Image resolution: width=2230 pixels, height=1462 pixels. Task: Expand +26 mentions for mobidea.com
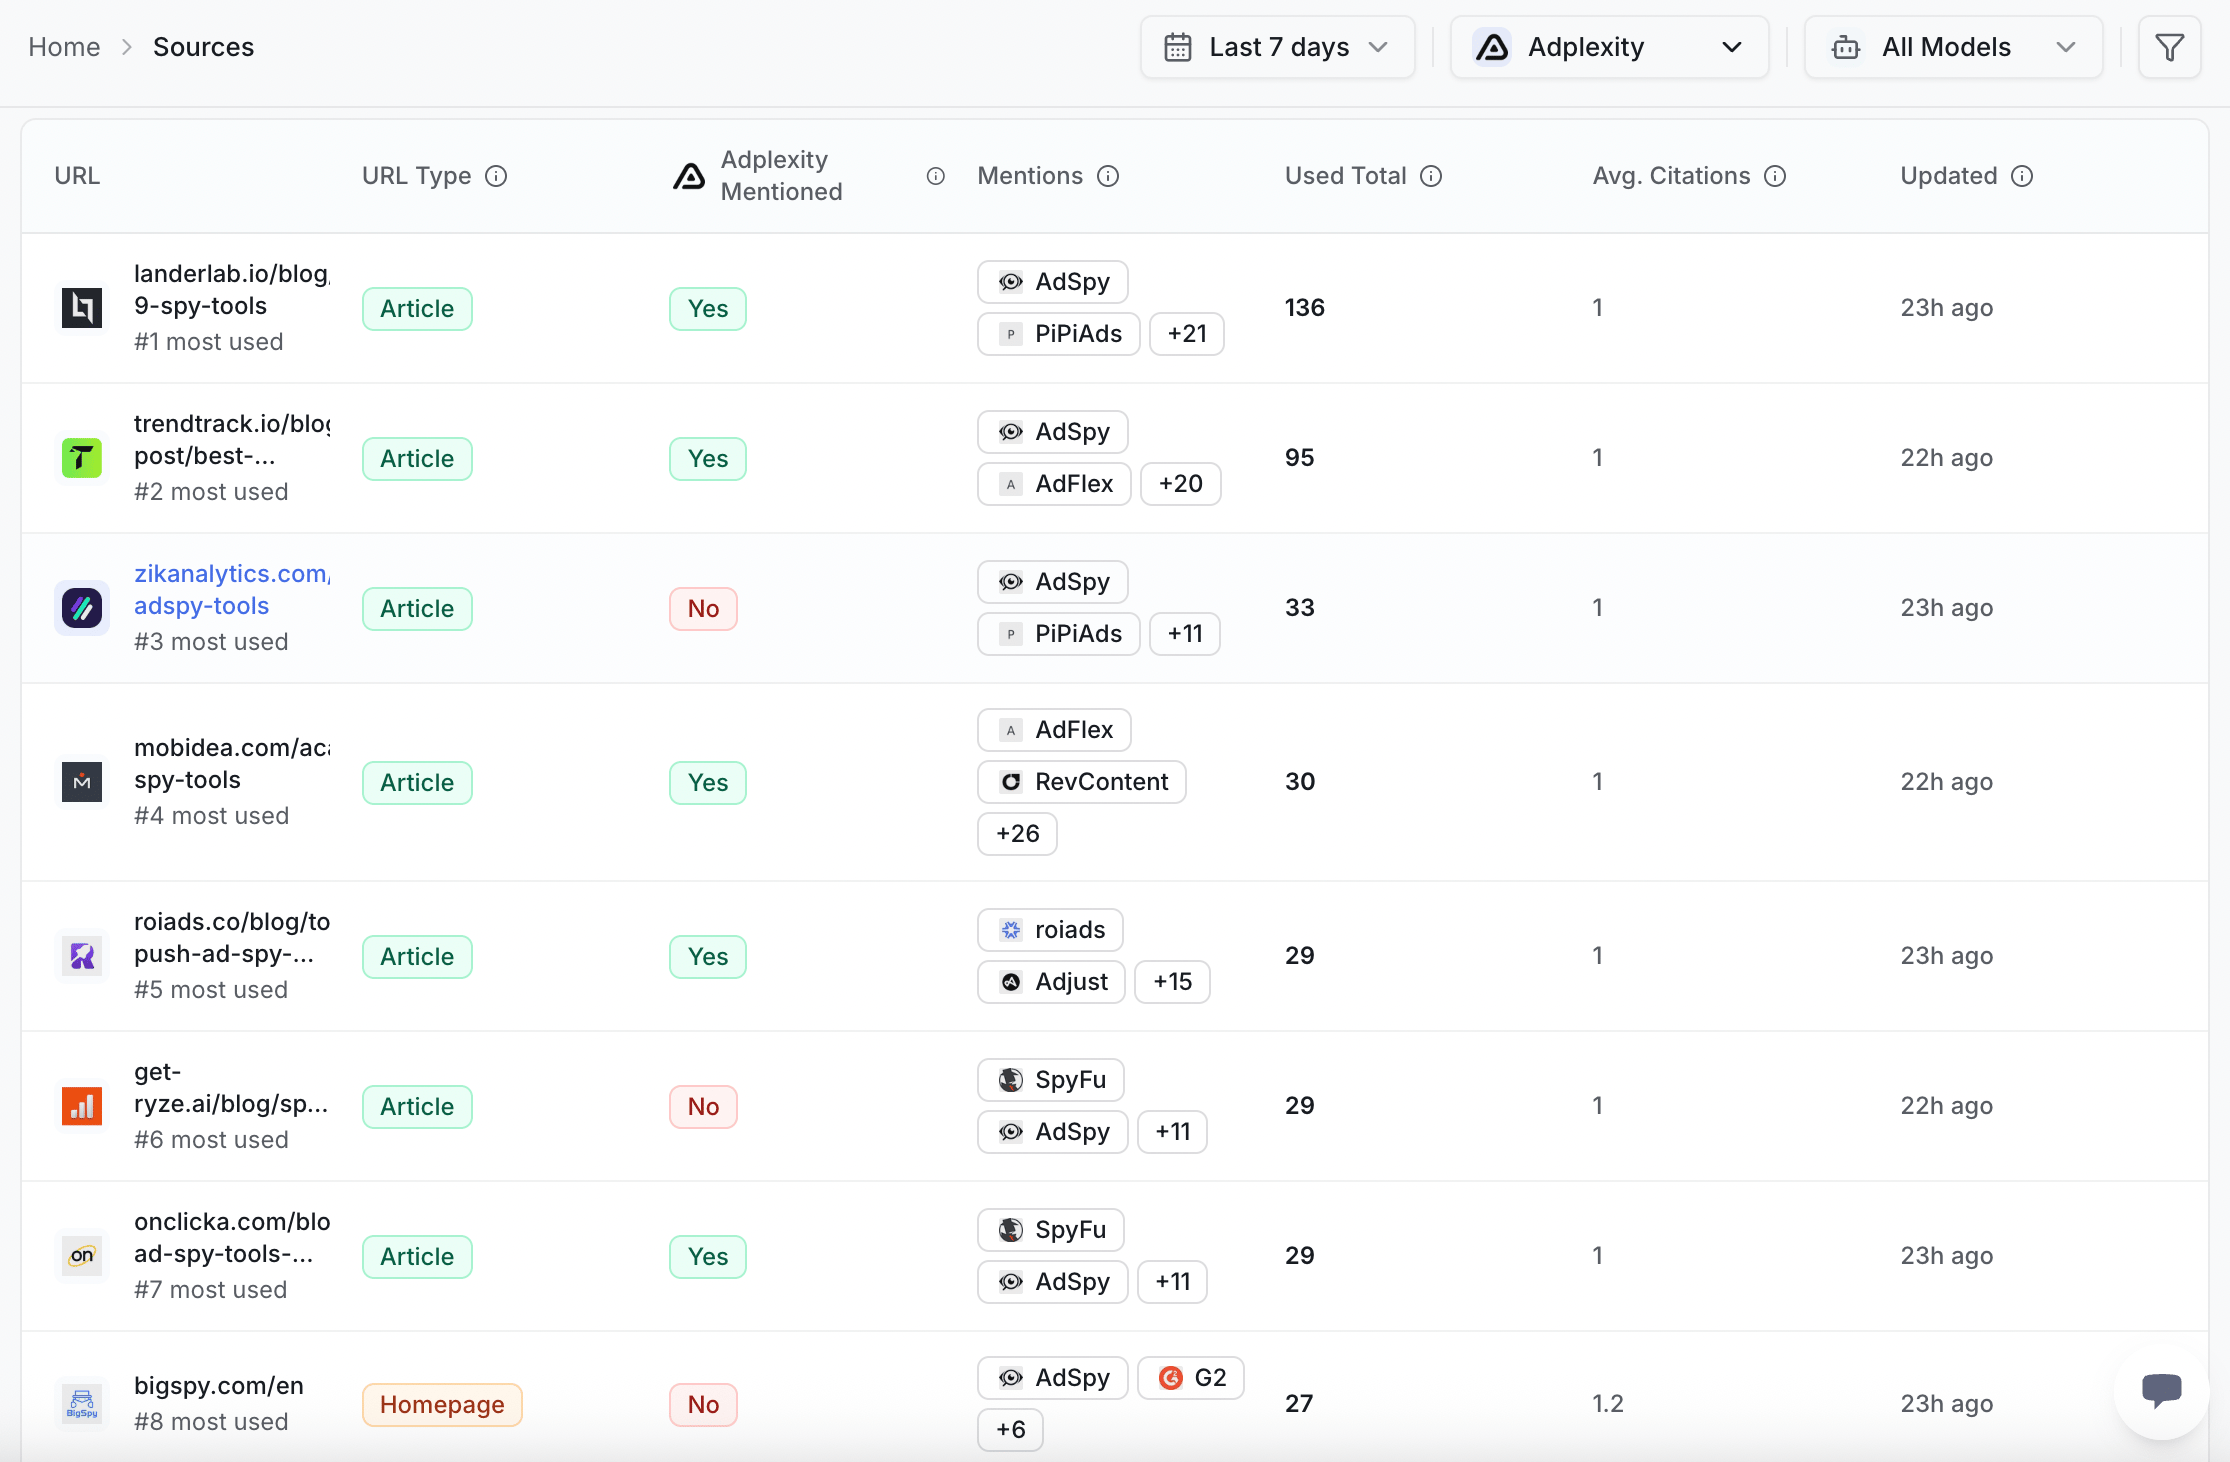pos(1018,834)
